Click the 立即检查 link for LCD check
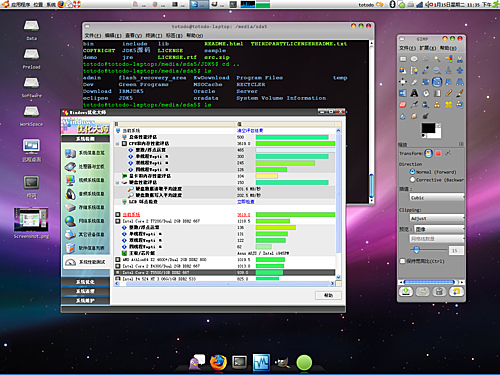The height and width of the screenshot is (375, 500). coord(245,202)
